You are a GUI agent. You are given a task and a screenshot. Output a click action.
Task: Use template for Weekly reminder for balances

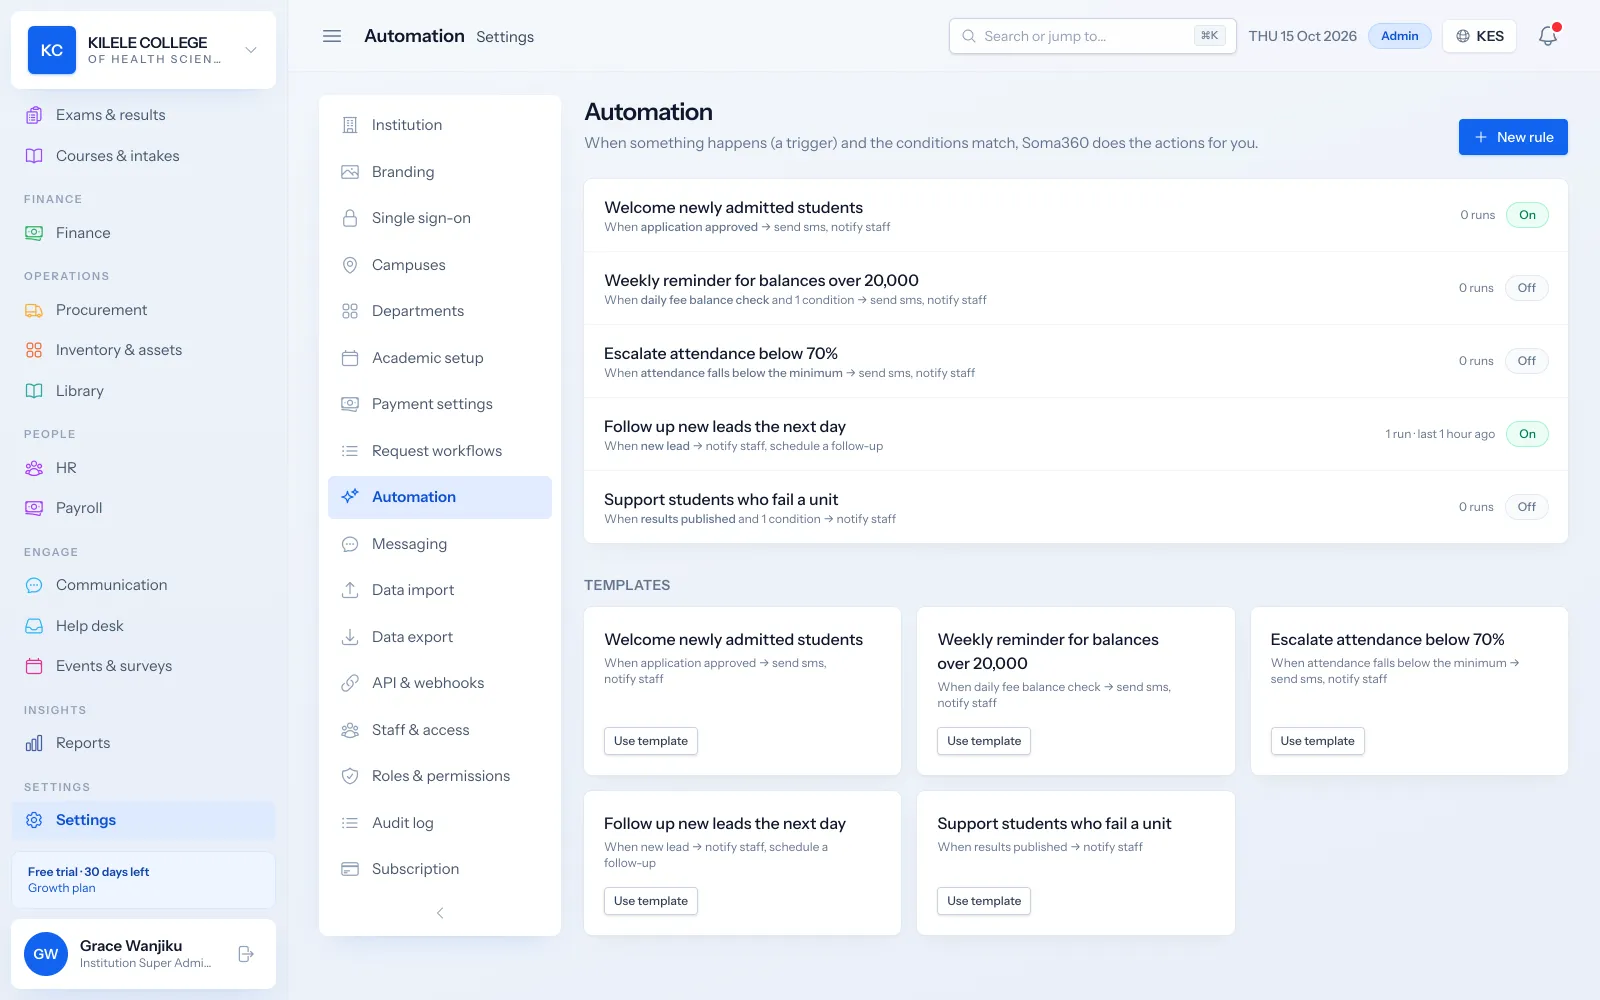click(984, 741)
